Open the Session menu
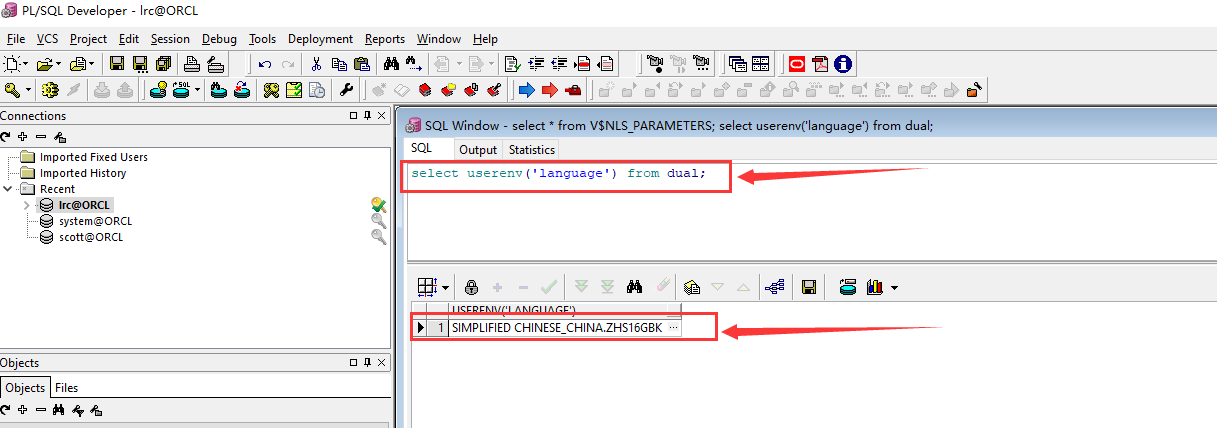This screenshot has width=1217, height=428. tap(170, 39)
